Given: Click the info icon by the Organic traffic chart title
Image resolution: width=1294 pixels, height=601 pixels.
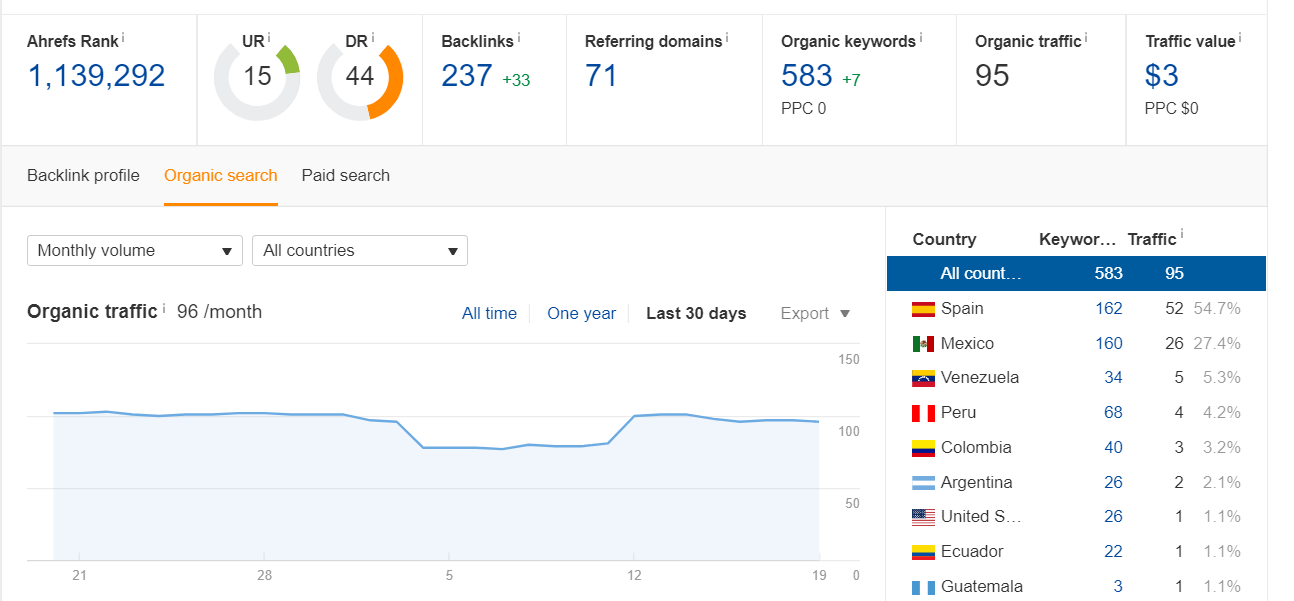Looking at the screenshot, I should (164, 308).
